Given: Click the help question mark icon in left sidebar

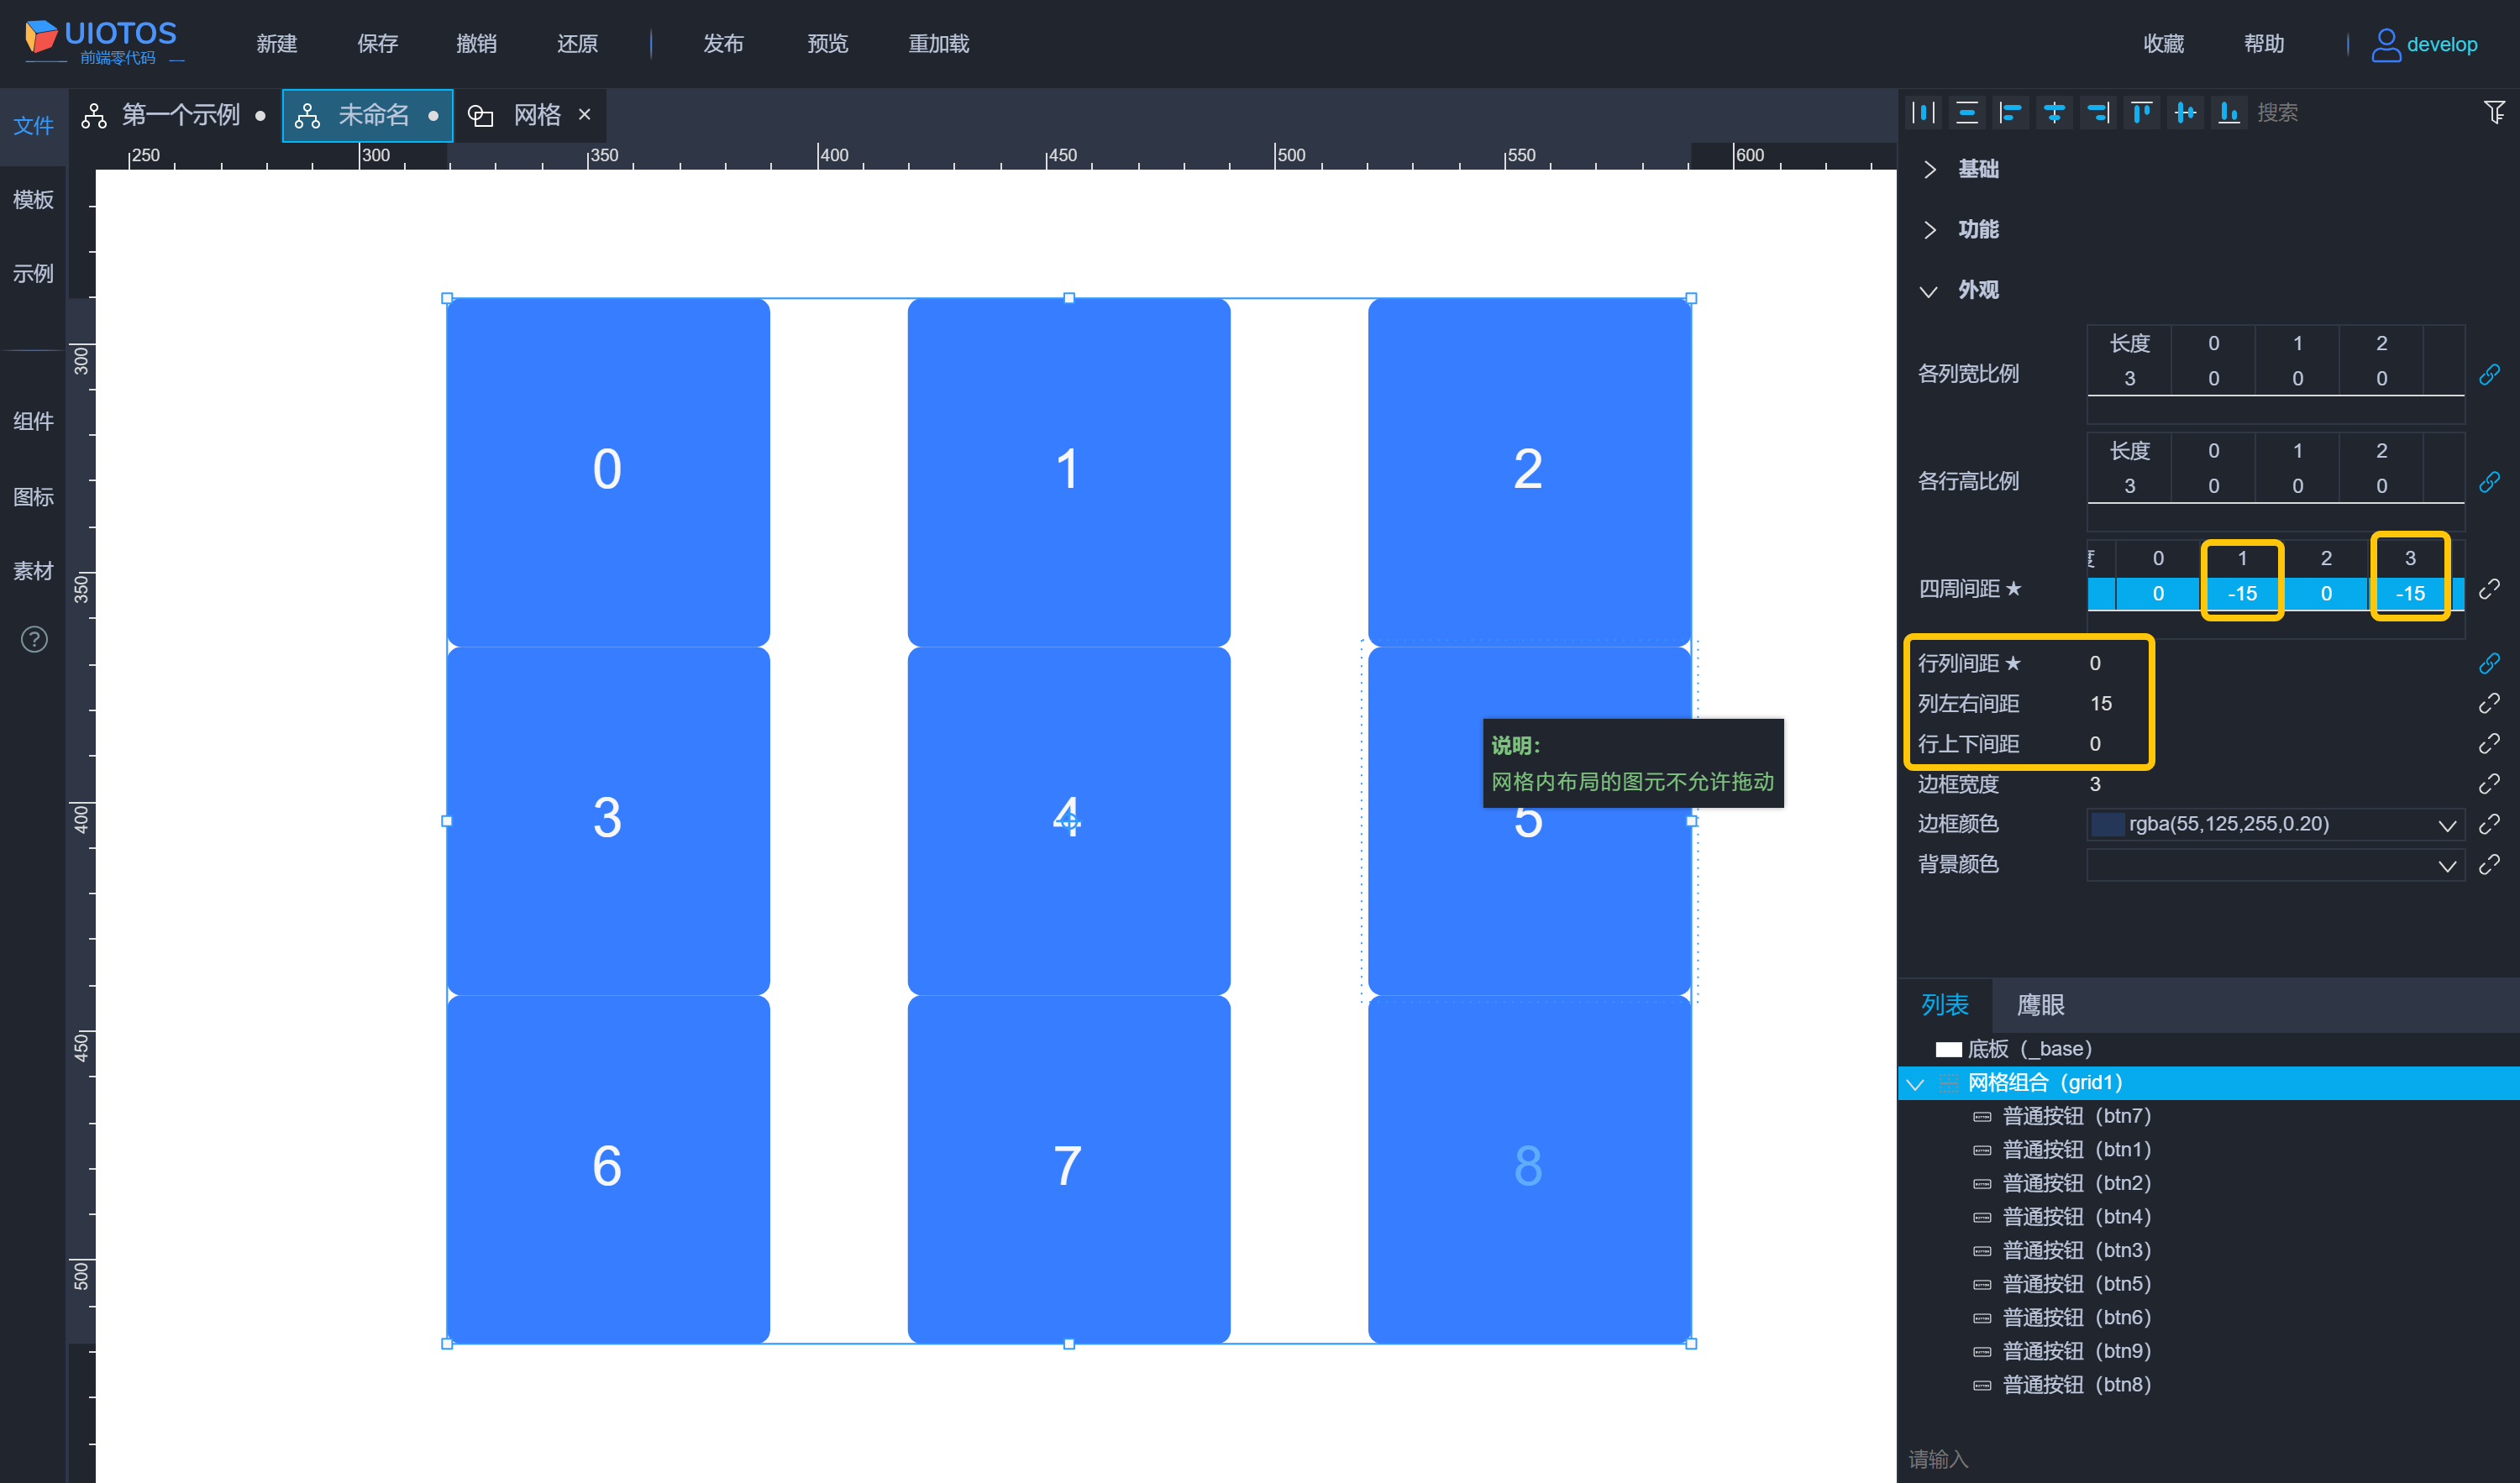Looking at the screenshot, I should click(x=34, y=639).
